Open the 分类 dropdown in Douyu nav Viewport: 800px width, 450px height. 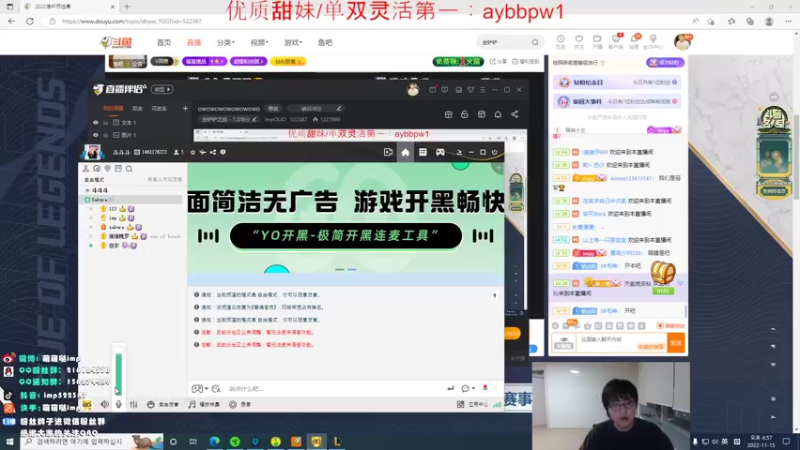226,42
